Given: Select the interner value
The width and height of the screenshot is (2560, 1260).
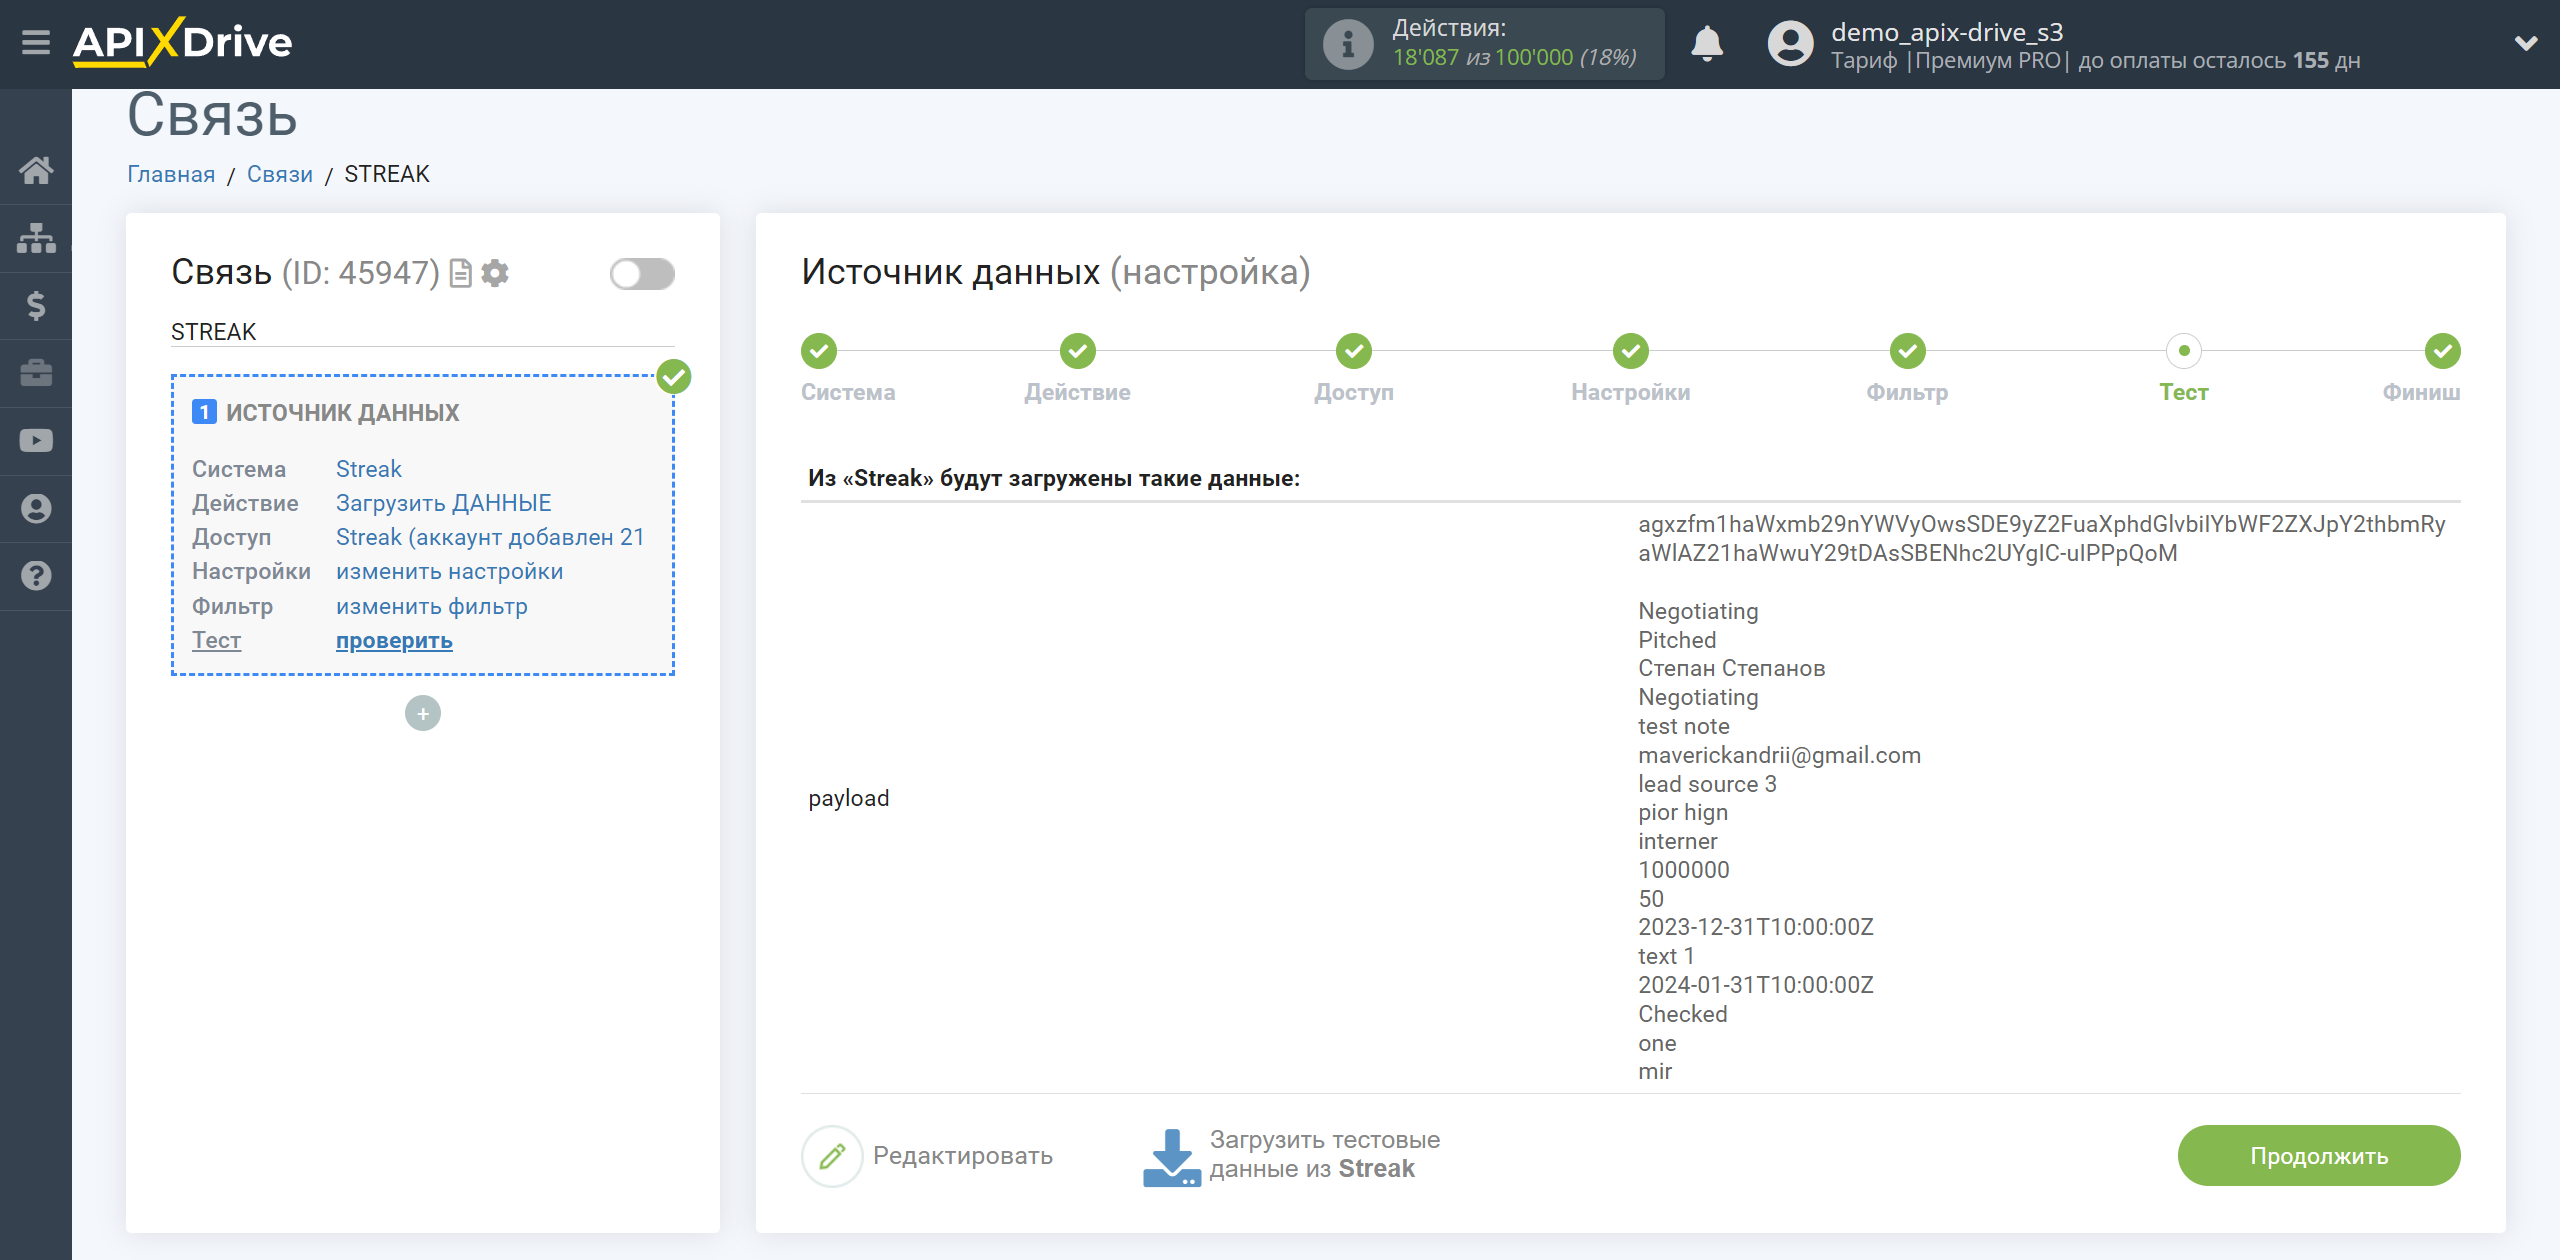Looking at the screenshot, I should [1677, 841].
